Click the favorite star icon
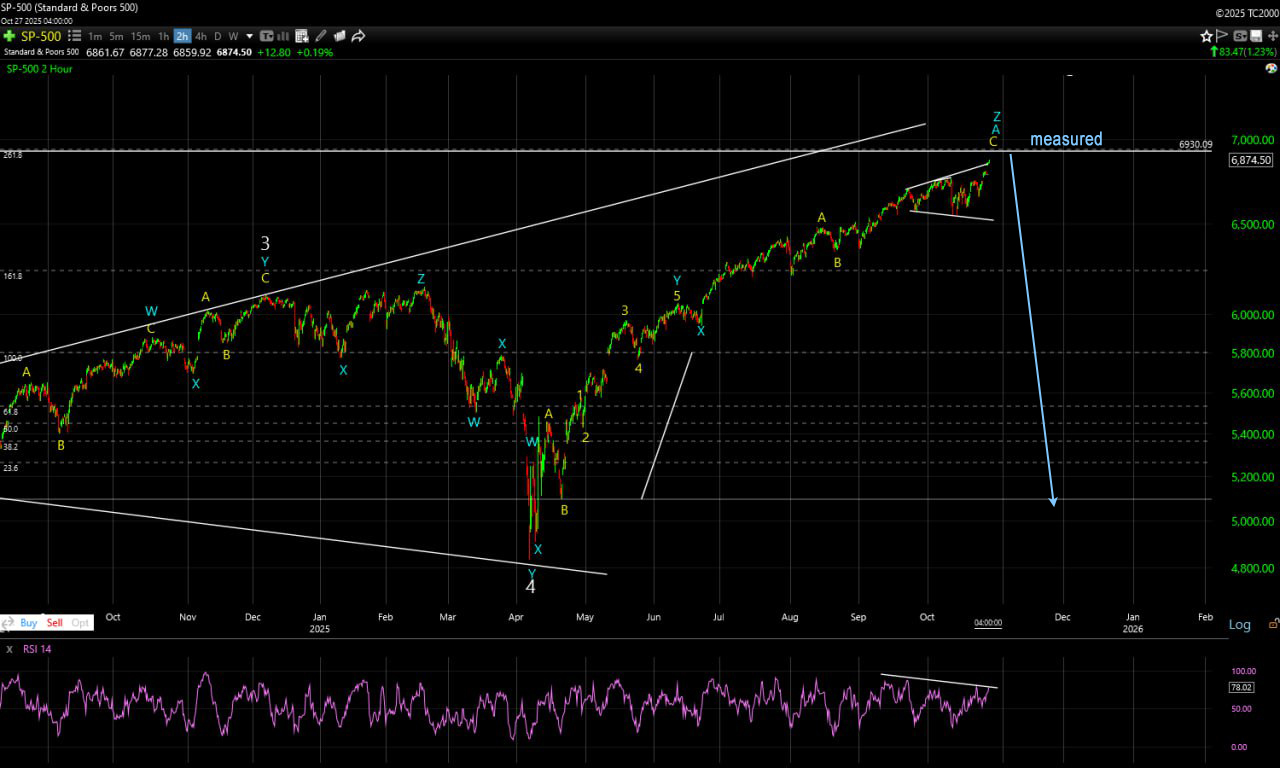This screenshot has width=1280, height=768. tap(1207, 36)
